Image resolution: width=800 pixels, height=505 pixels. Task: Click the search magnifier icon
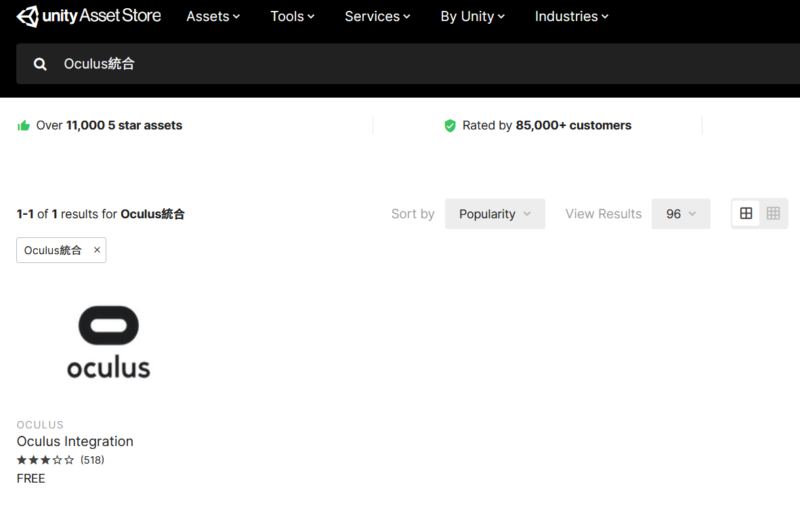tap(40, 64)
